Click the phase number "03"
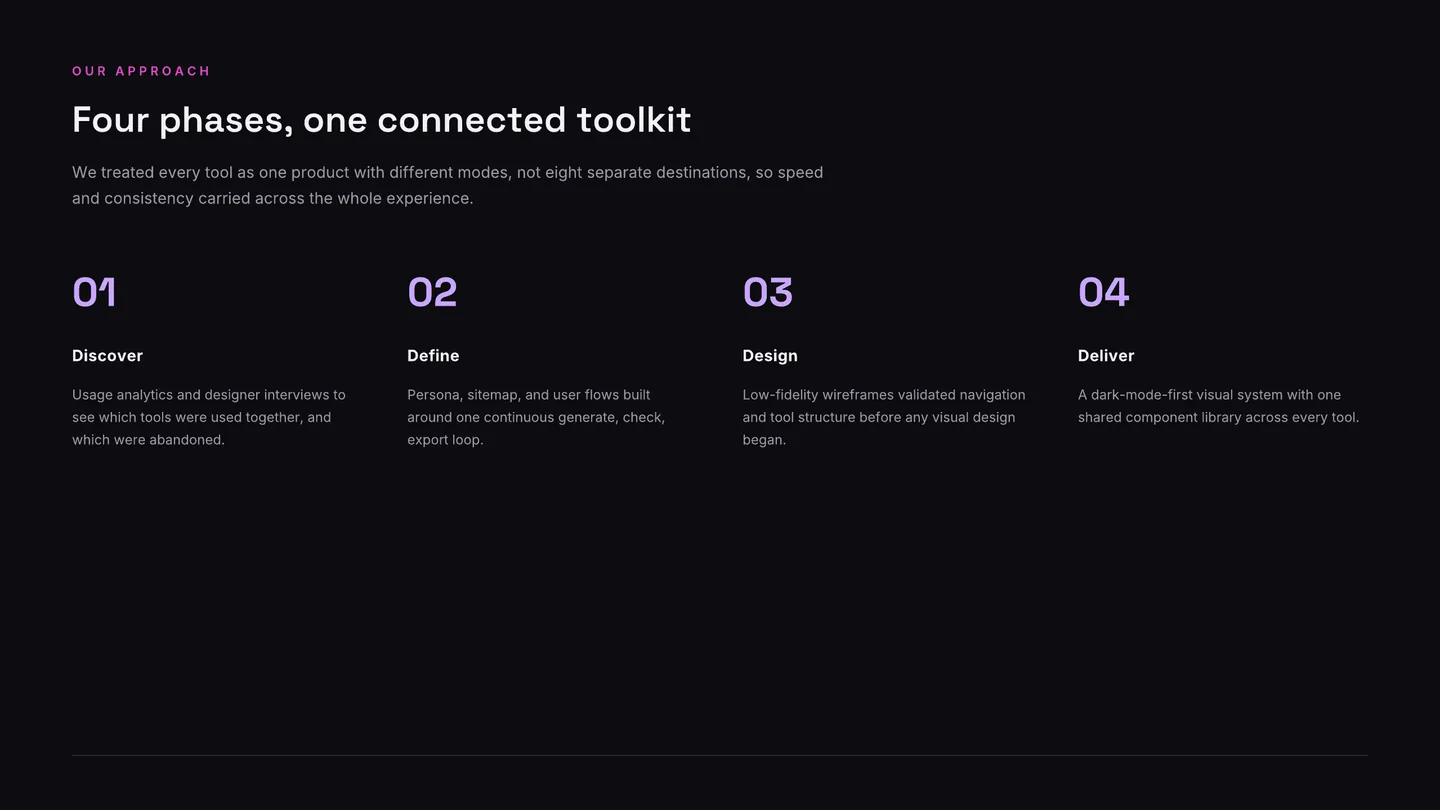The image size is (1440, 810). [768, 292]
